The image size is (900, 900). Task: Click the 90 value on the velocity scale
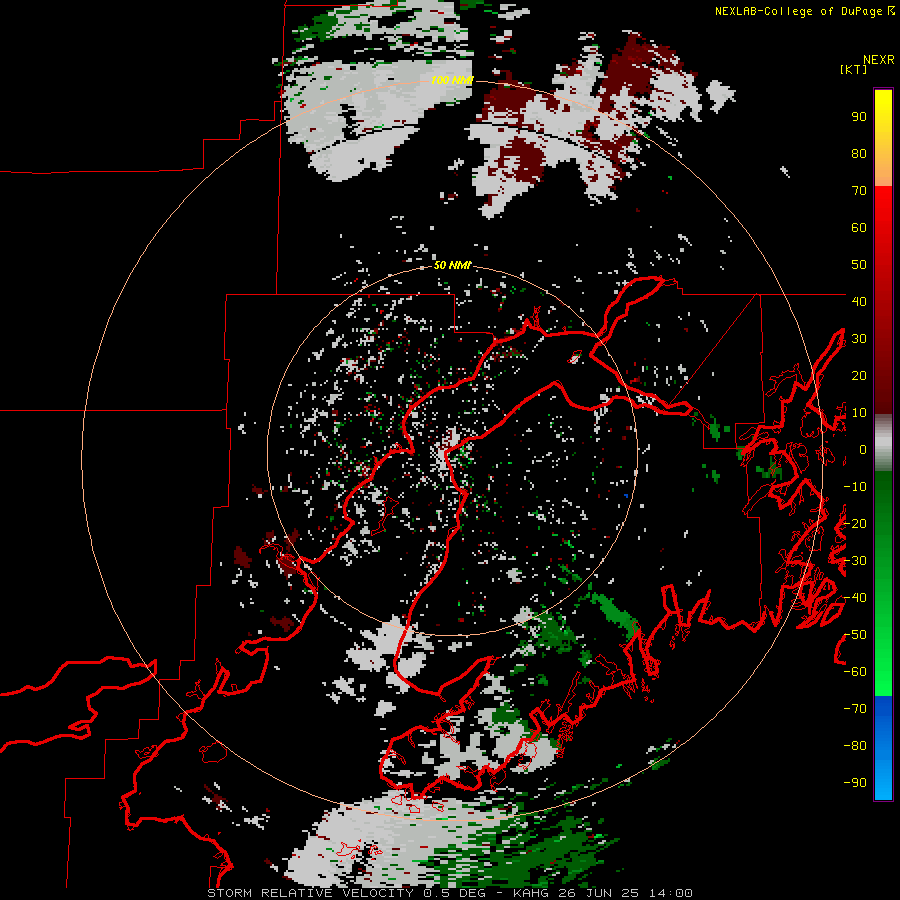pos(859,117)
